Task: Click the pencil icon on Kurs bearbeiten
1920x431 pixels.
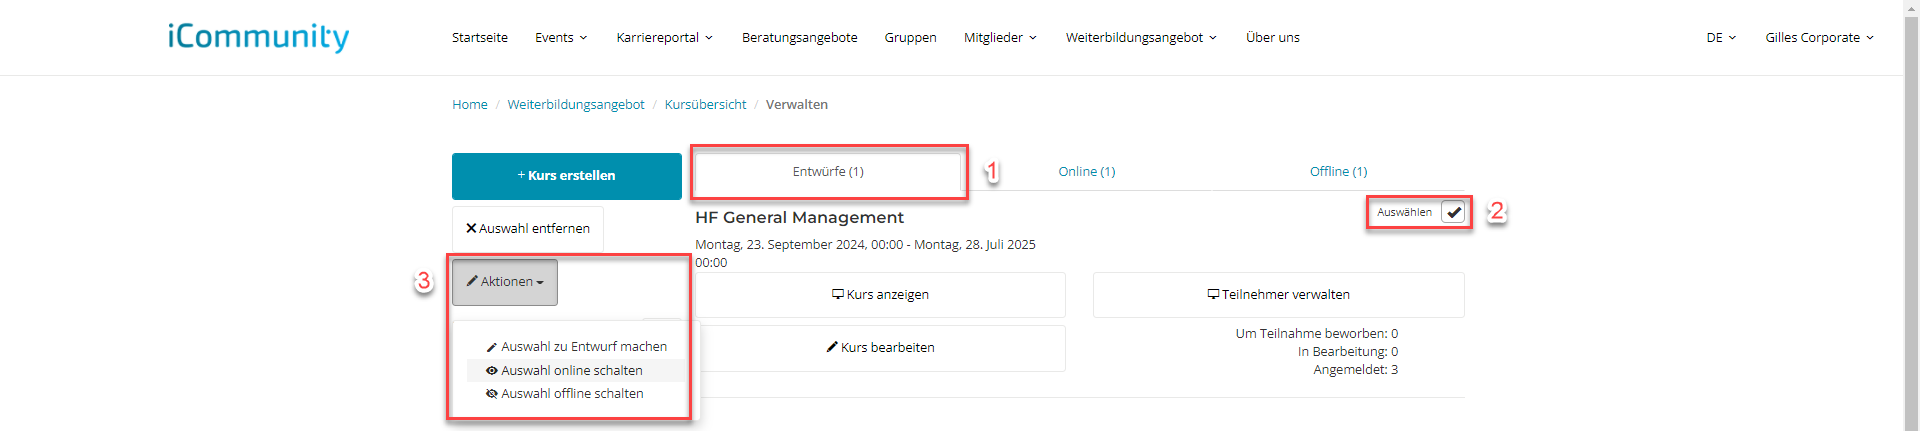Action: (832, 347)
